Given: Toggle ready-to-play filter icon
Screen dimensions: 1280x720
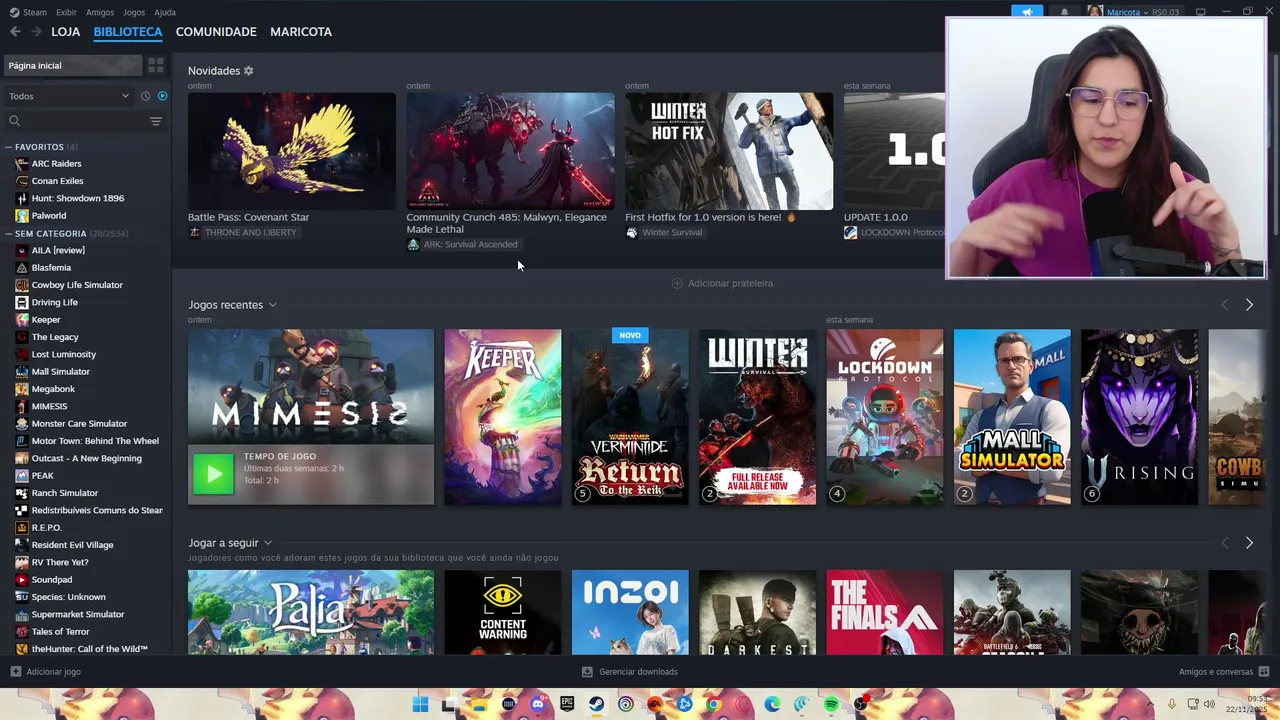Looking at the screenshot, I should tap(163, 96).
